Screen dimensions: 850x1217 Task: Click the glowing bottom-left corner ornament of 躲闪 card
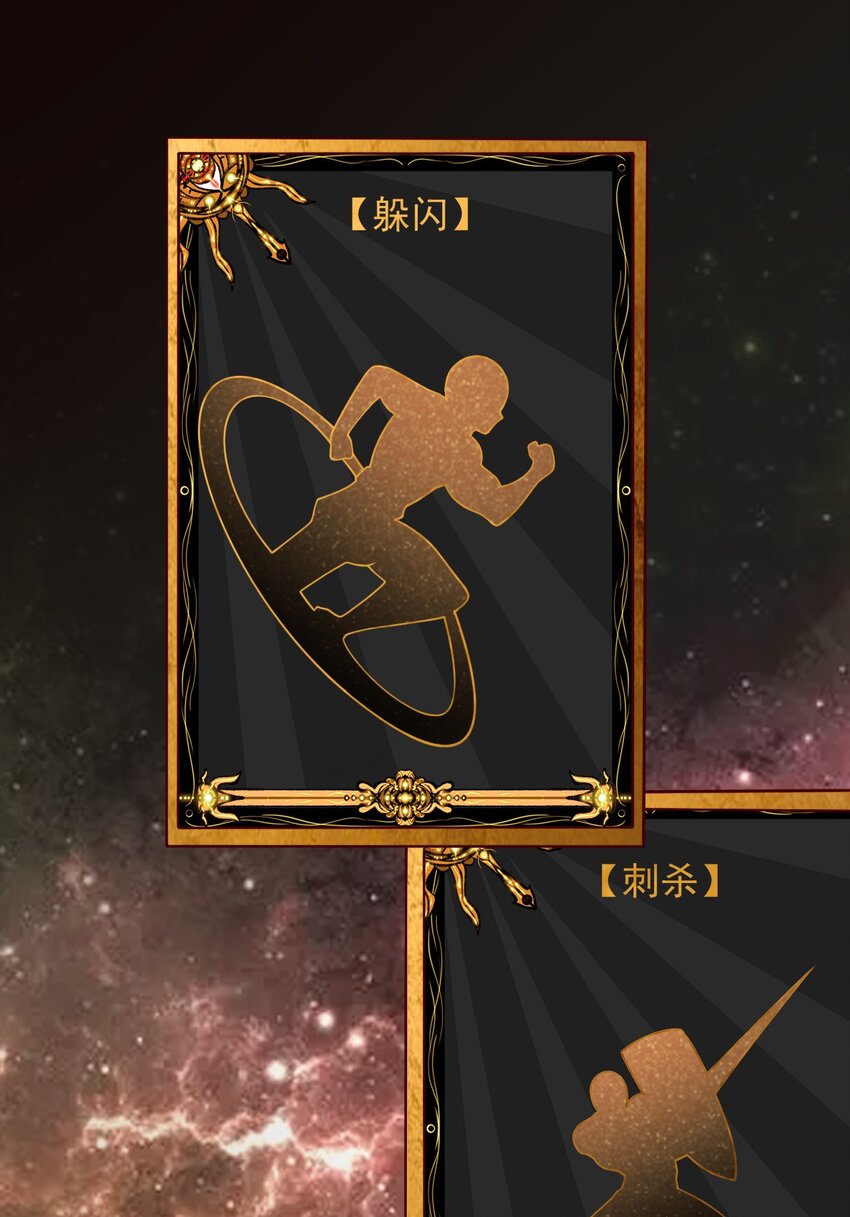(x=208, y=797)
